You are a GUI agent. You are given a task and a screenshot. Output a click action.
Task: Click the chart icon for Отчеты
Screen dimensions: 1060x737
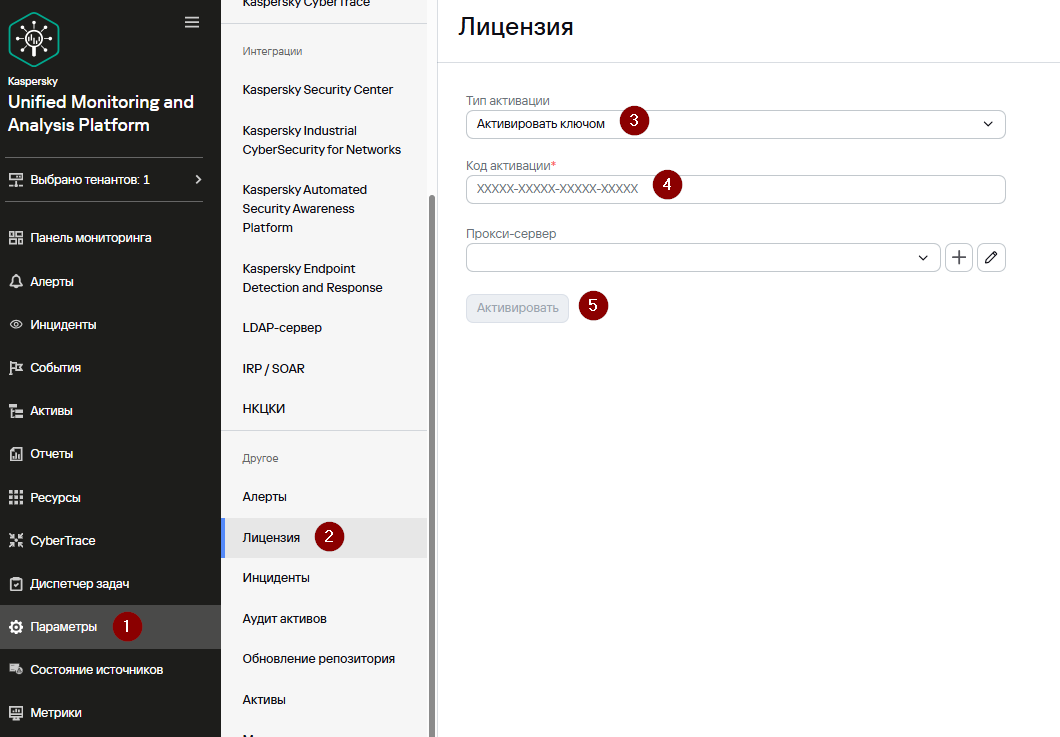(16, 454)
